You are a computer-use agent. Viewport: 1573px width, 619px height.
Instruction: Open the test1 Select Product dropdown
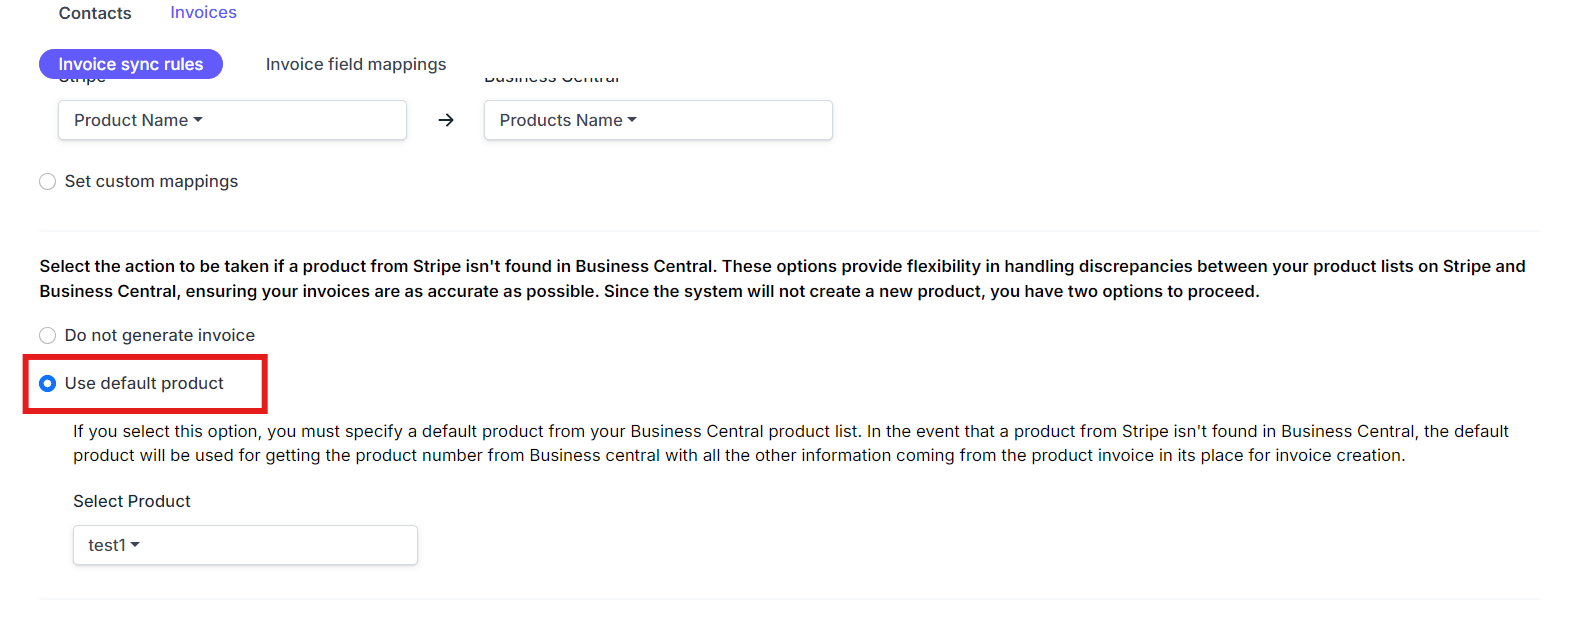click(x=245, y=545)
